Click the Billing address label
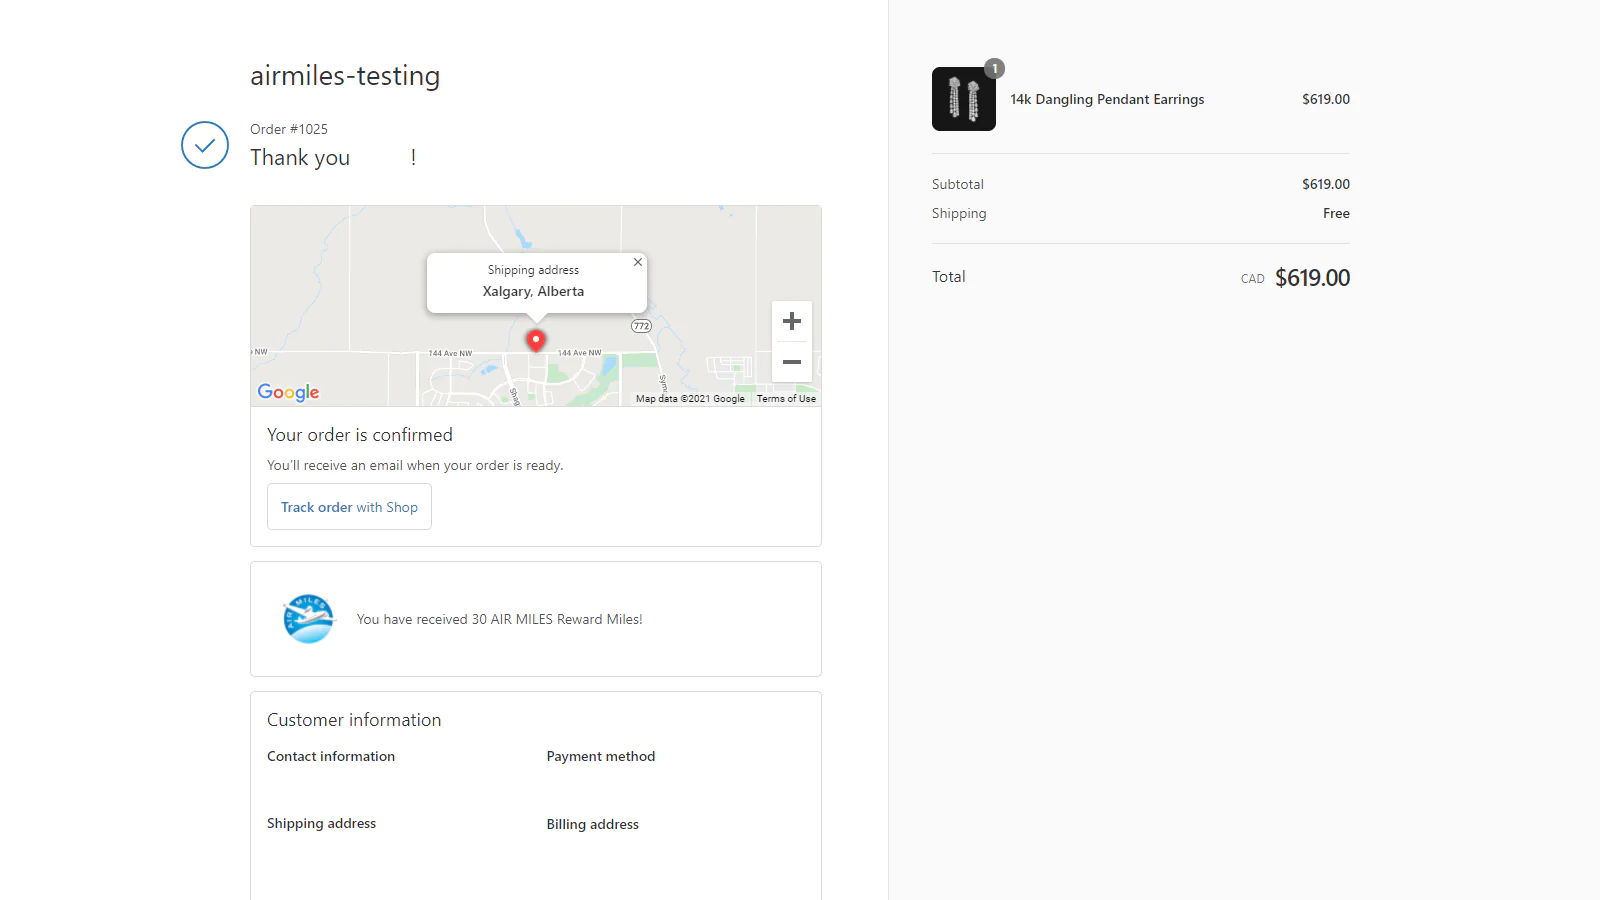Image resolution: width=1600 pixels, height=900 pixels. coord(592,825)
